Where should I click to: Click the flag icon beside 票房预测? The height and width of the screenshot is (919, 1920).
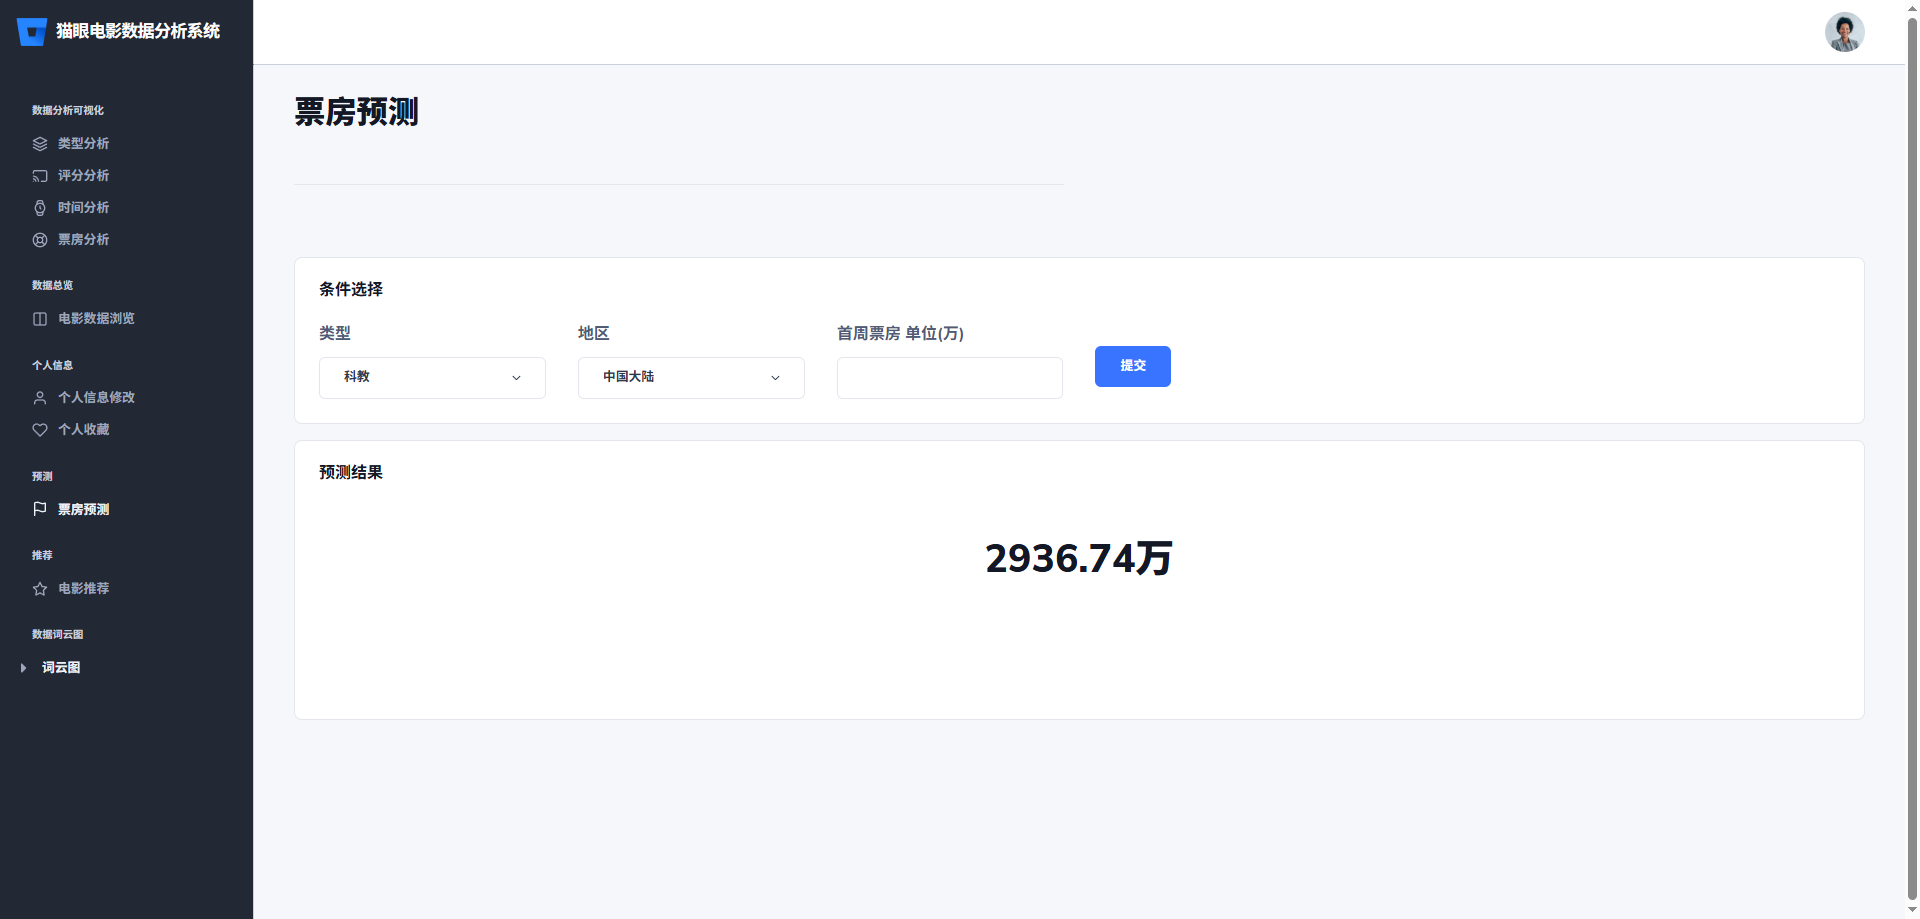tap(40, 509)
